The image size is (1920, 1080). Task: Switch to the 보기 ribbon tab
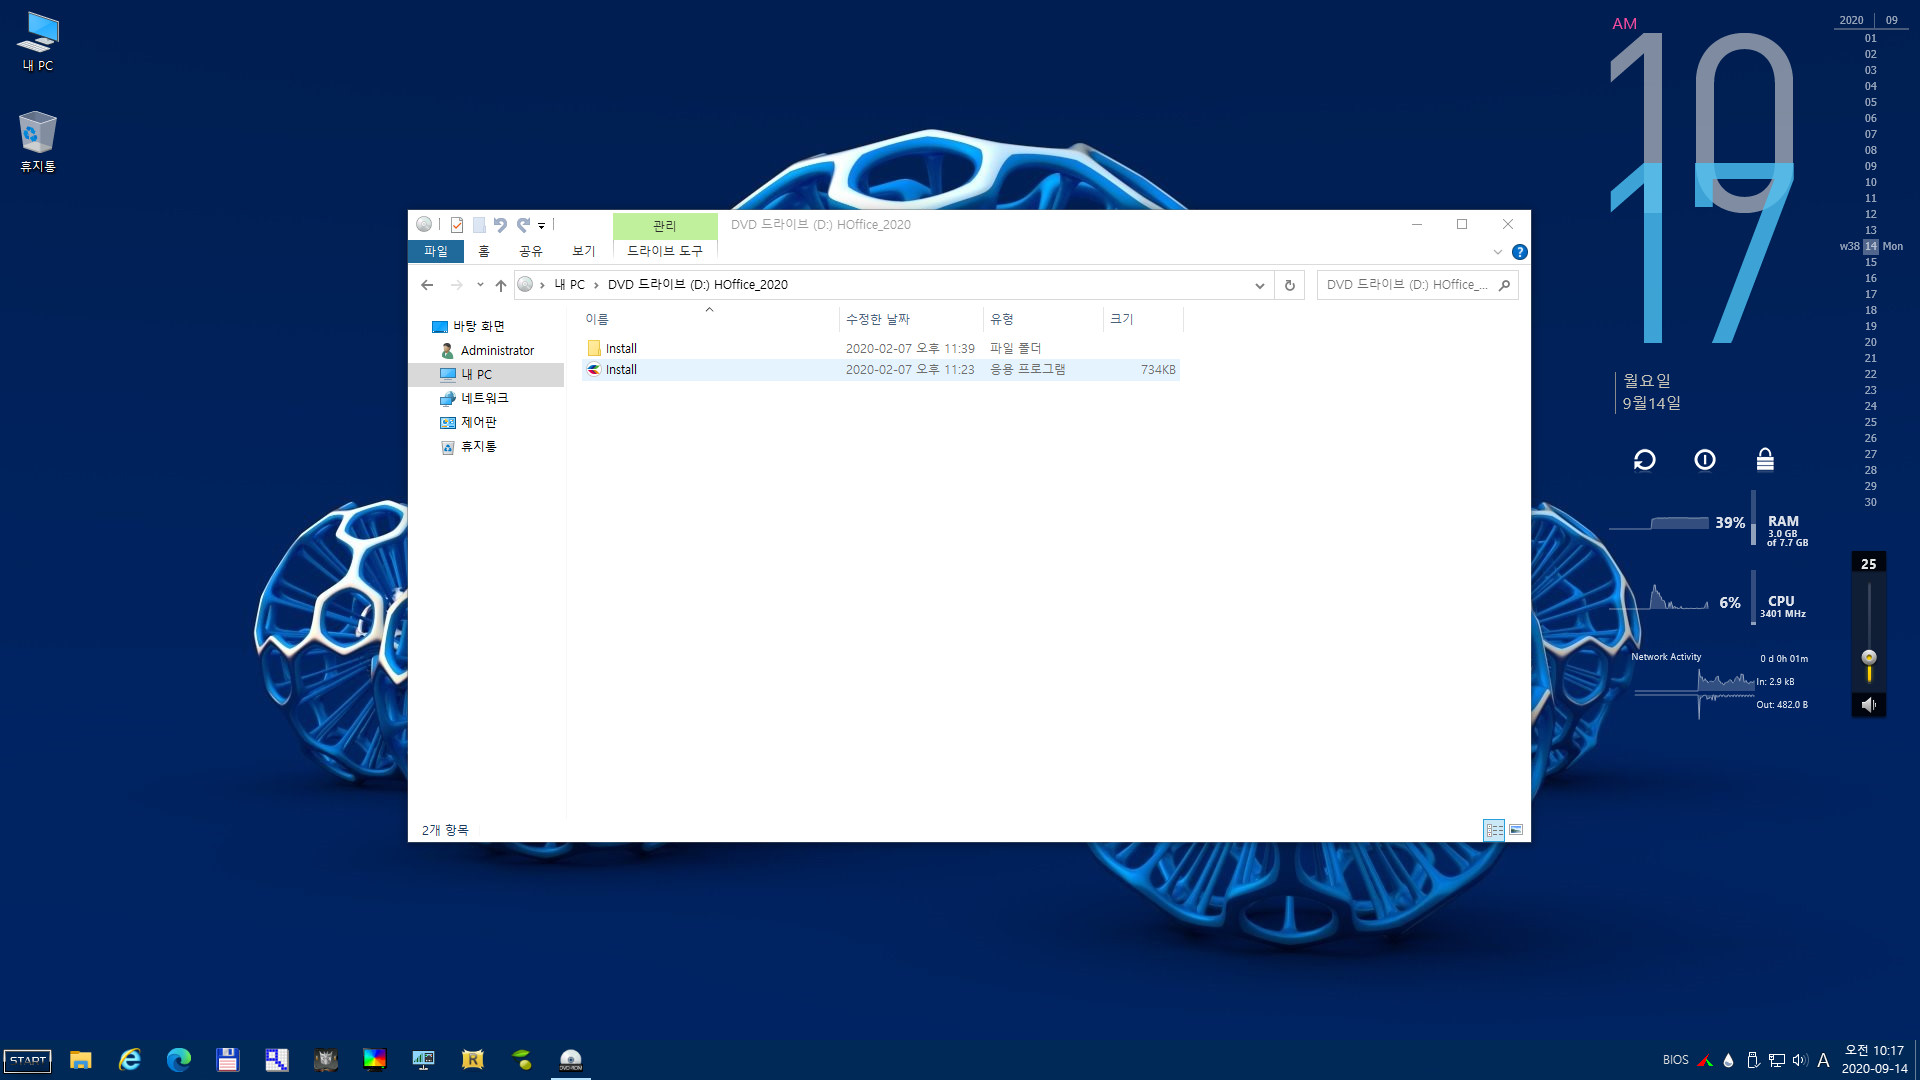(x=584, y=251)
